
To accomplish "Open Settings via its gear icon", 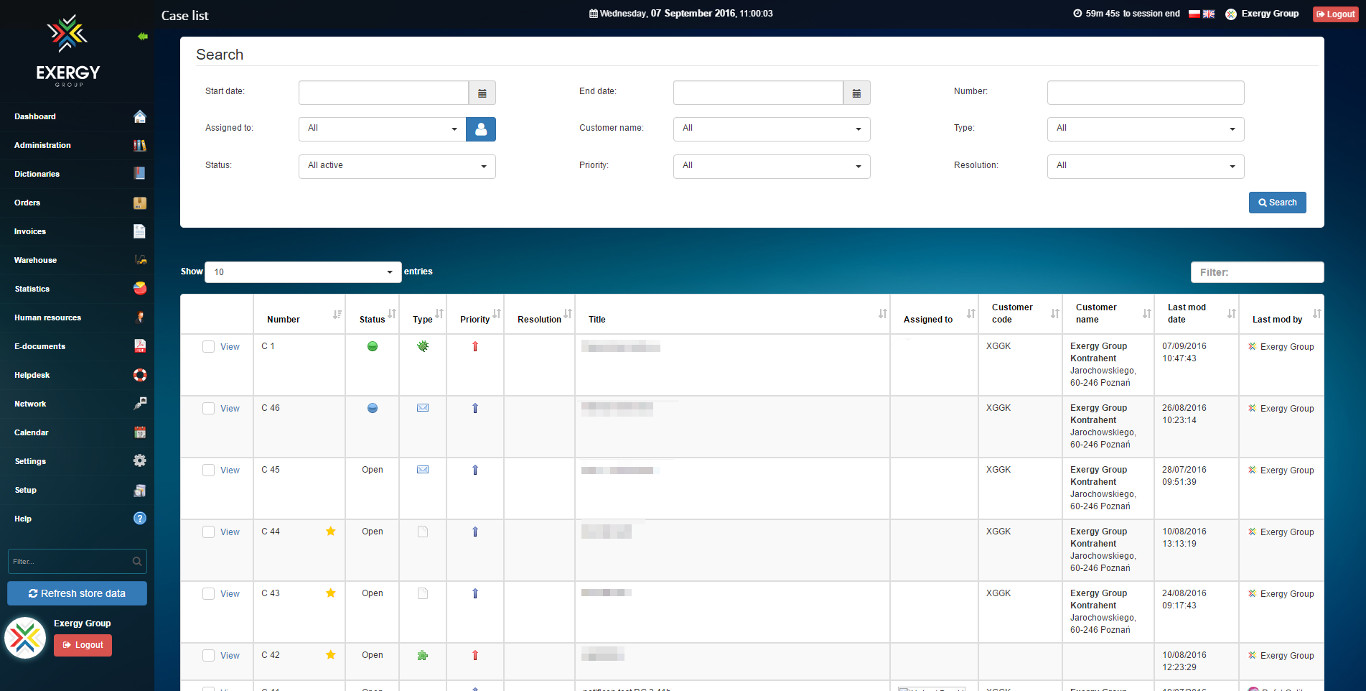I will pyautogui.click(x=140, y=461).
